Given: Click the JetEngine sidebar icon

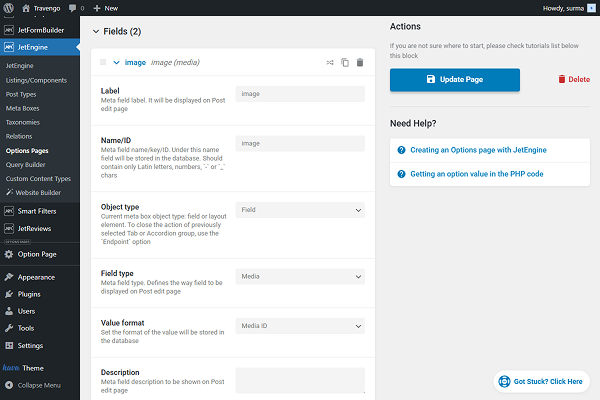Looking at the screenshot, I should coord(9,47).
